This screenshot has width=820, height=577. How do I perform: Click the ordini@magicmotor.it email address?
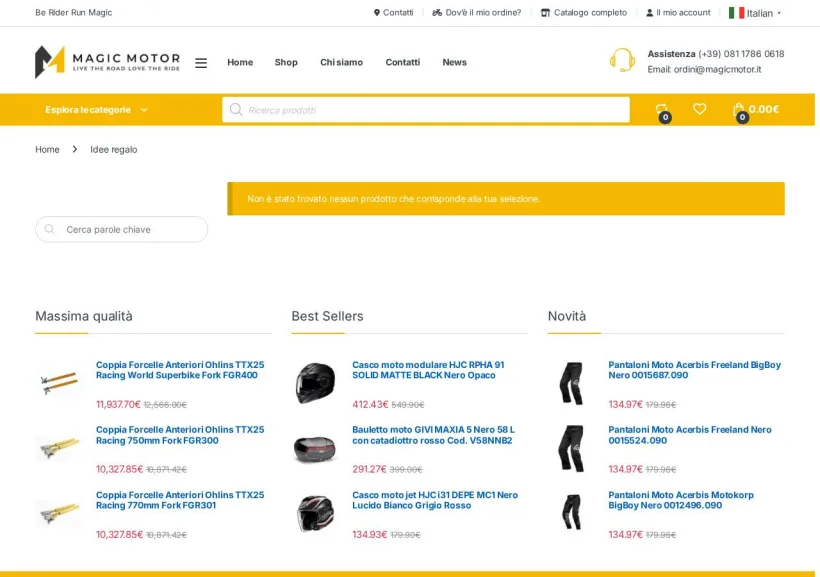[x=718, y=69]
